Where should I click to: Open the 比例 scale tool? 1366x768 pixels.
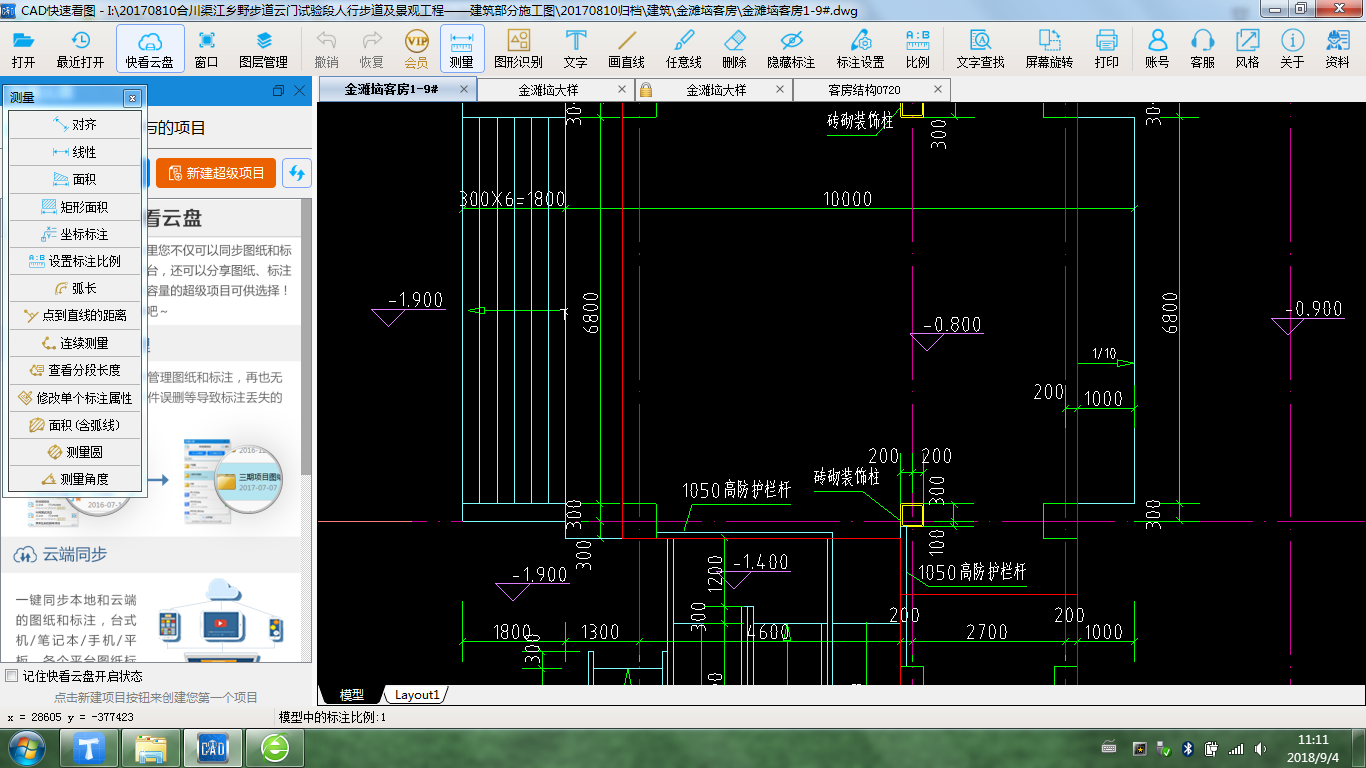click(917, 49)
